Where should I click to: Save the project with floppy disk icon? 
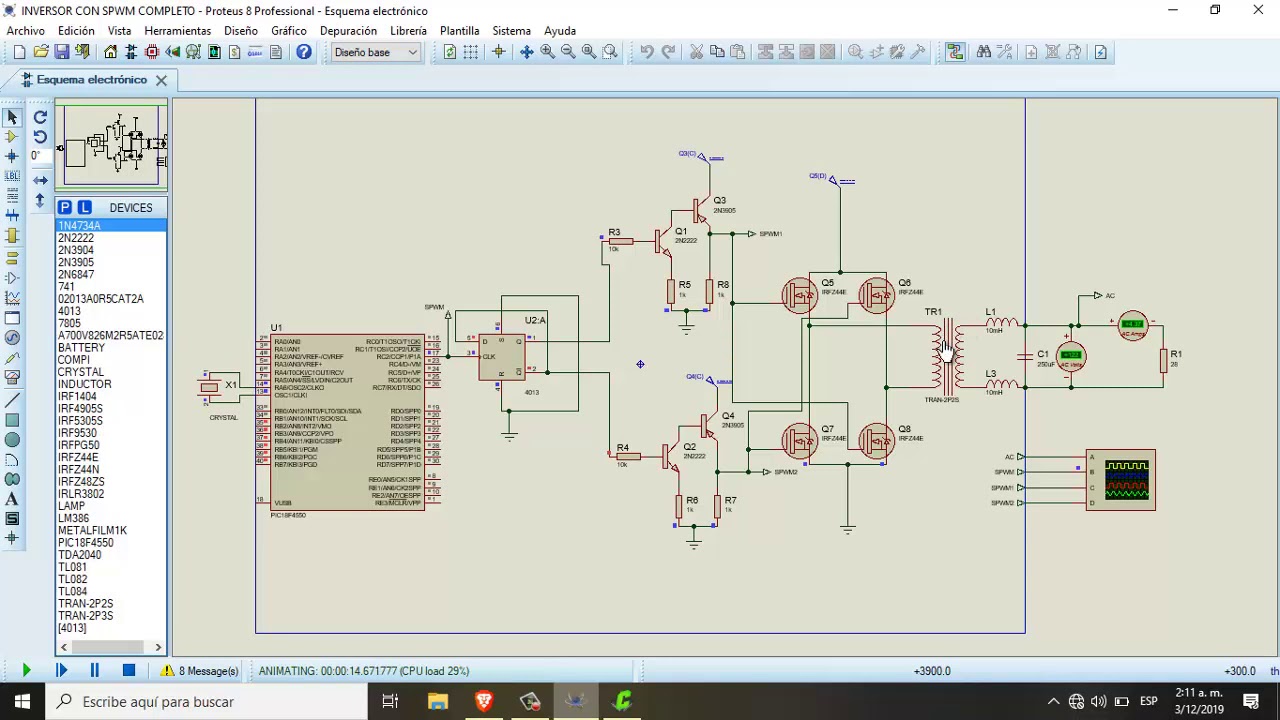[62, 52]
